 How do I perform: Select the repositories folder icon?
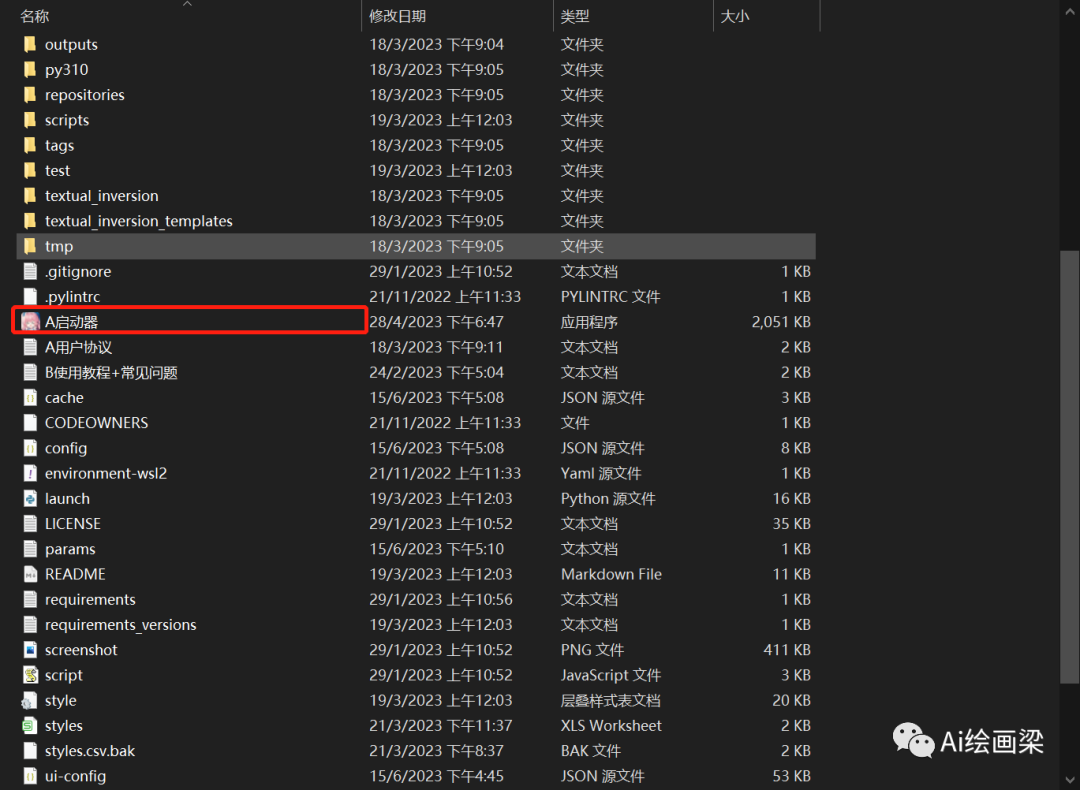point(30,95)
